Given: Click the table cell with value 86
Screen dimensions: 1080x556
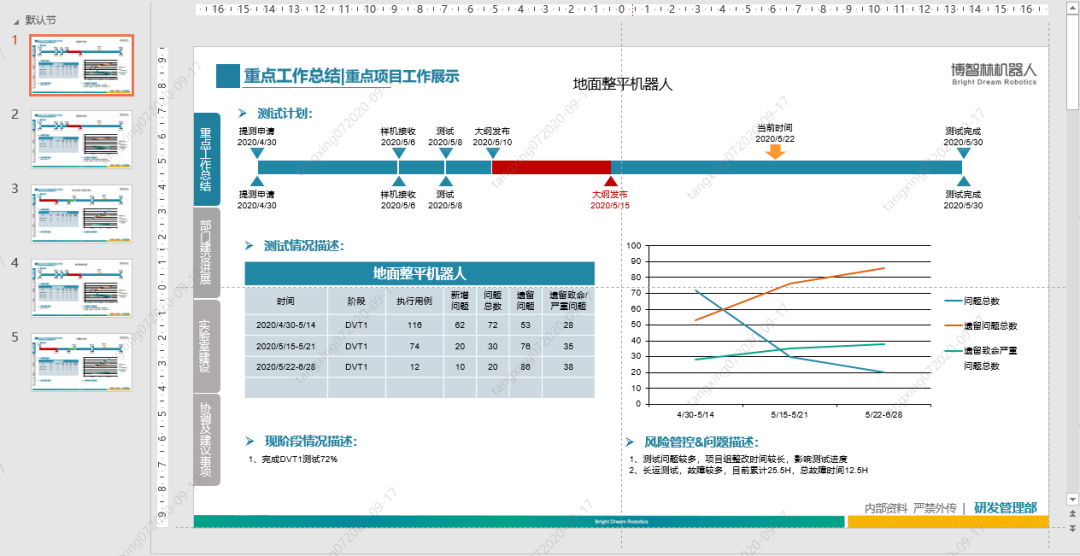Looking at the screenshot, I should [x=526, y=367].
